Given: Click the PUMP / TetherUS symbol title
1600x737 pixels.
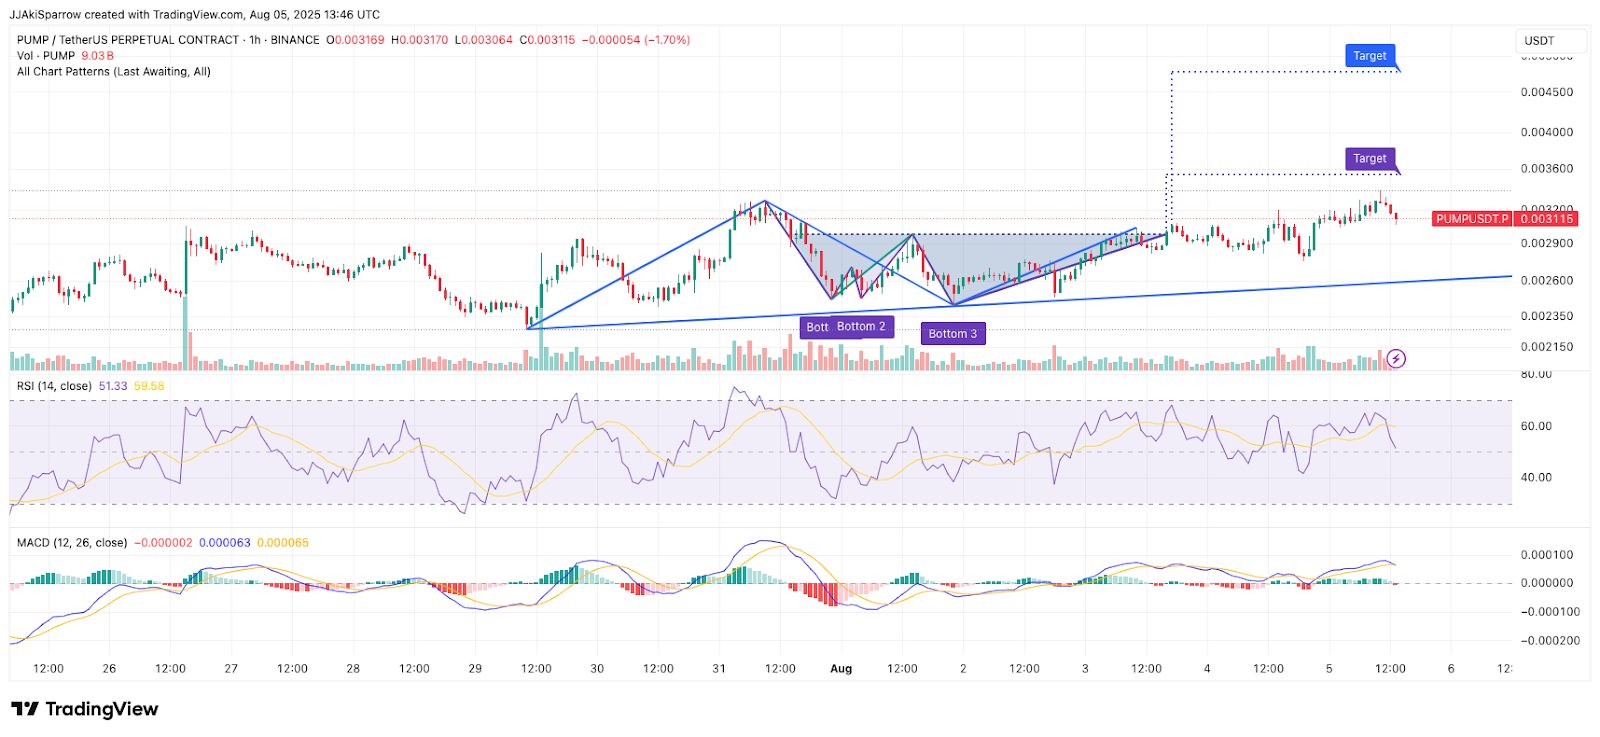Looking at the screenshot, I should tap(128, 40).
